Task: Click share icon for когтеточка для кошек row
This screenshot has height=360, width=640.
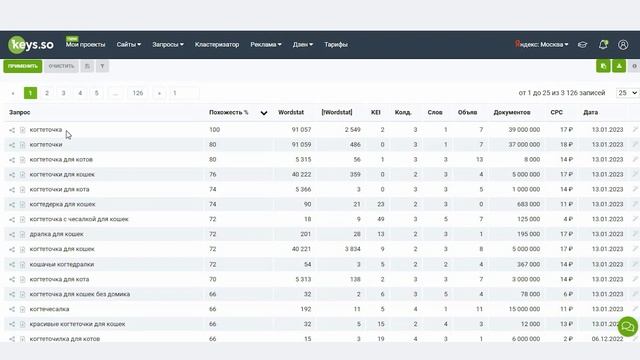Action: pyautogui.click(x=12, y=249)
